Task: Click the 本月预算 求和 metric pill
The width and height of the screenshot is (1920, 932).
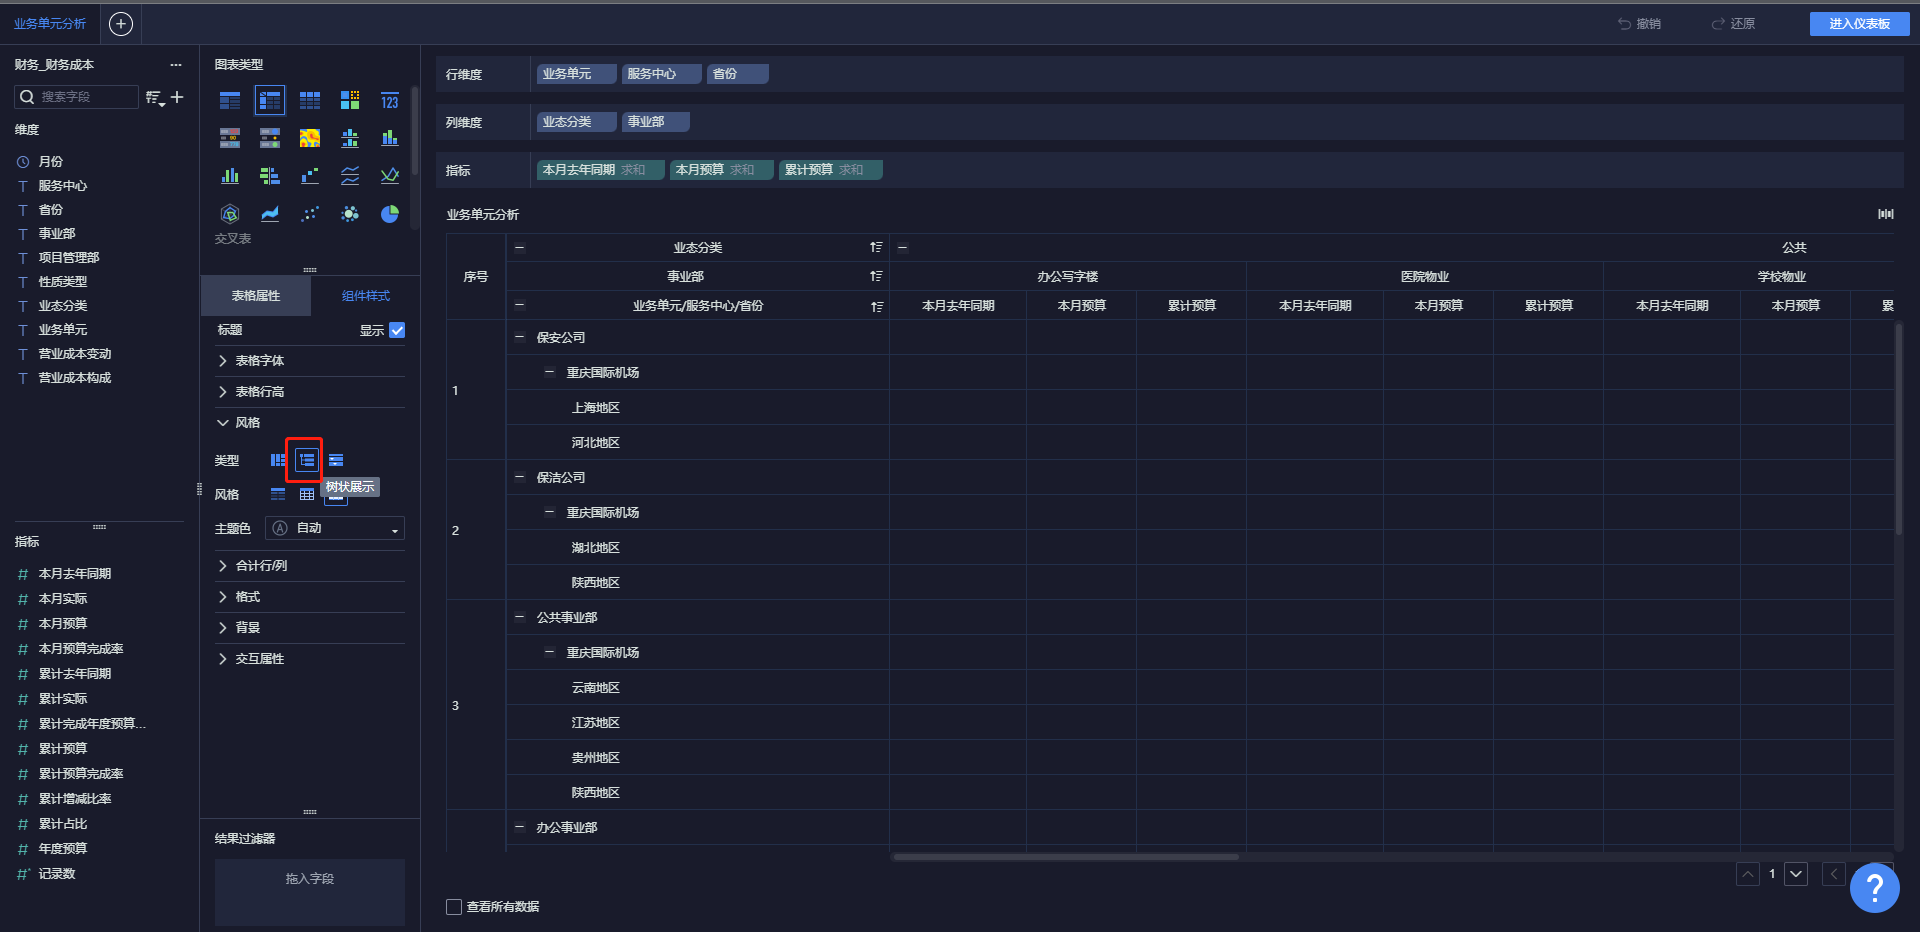Action: pos(721,170)
